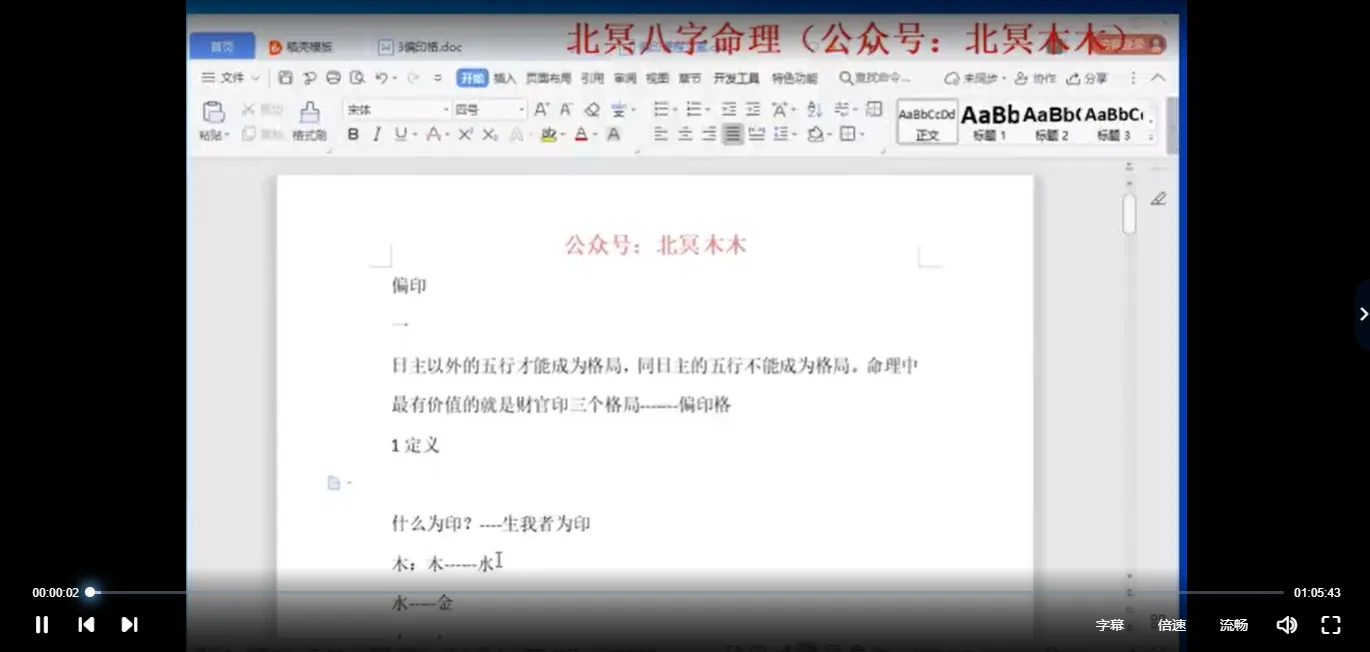Image resolution: width=1370 pixels, height=652 pixels.
Task: Apply the 正文 style
Action: click(x=927, y=121)
